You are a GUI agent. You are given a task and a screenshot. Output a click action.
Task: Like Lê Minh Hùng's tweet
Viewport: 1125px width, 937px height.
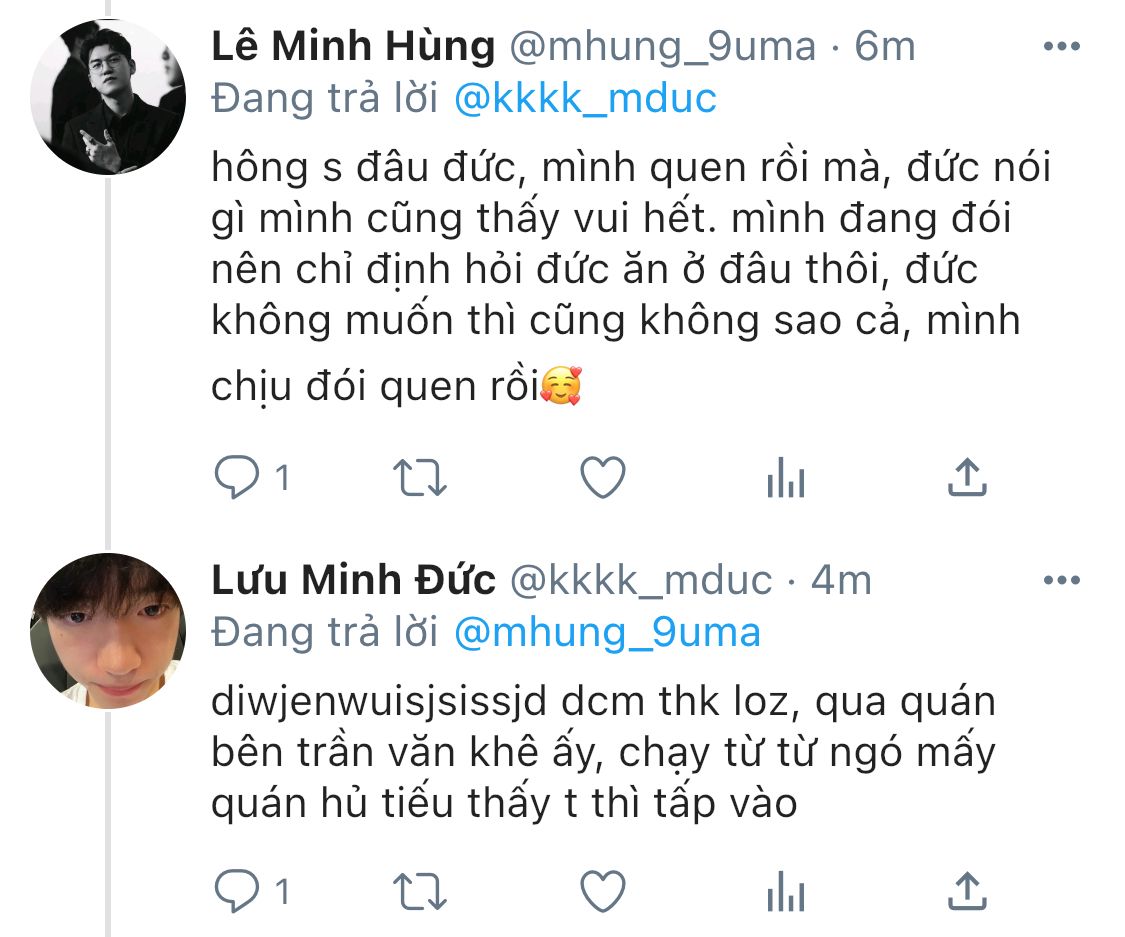pos(603,480)
